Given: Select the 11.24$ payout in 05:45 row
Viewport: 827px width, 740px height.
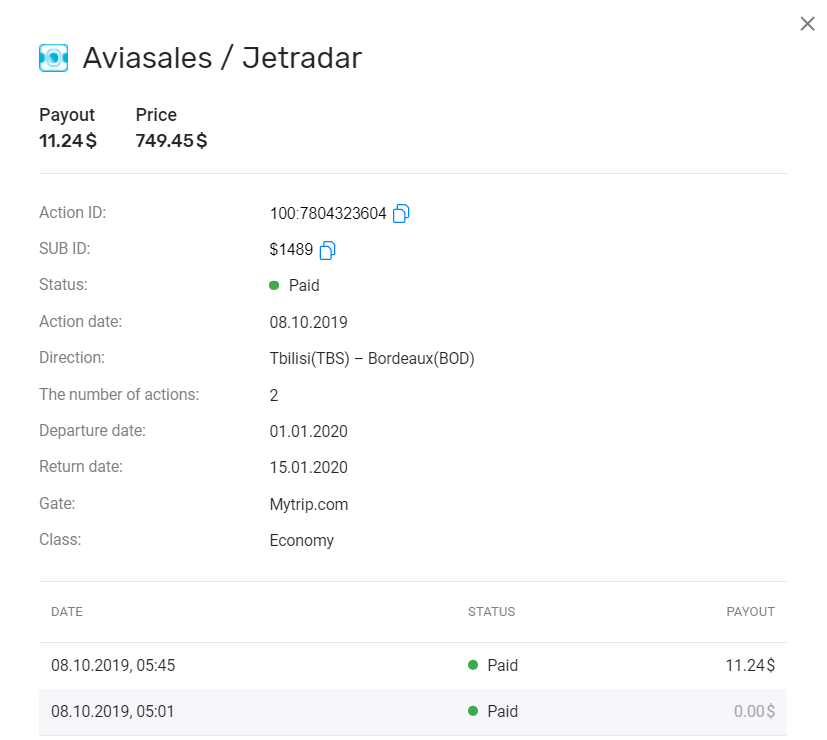Looking at the screenshot, I should (750, 666).
